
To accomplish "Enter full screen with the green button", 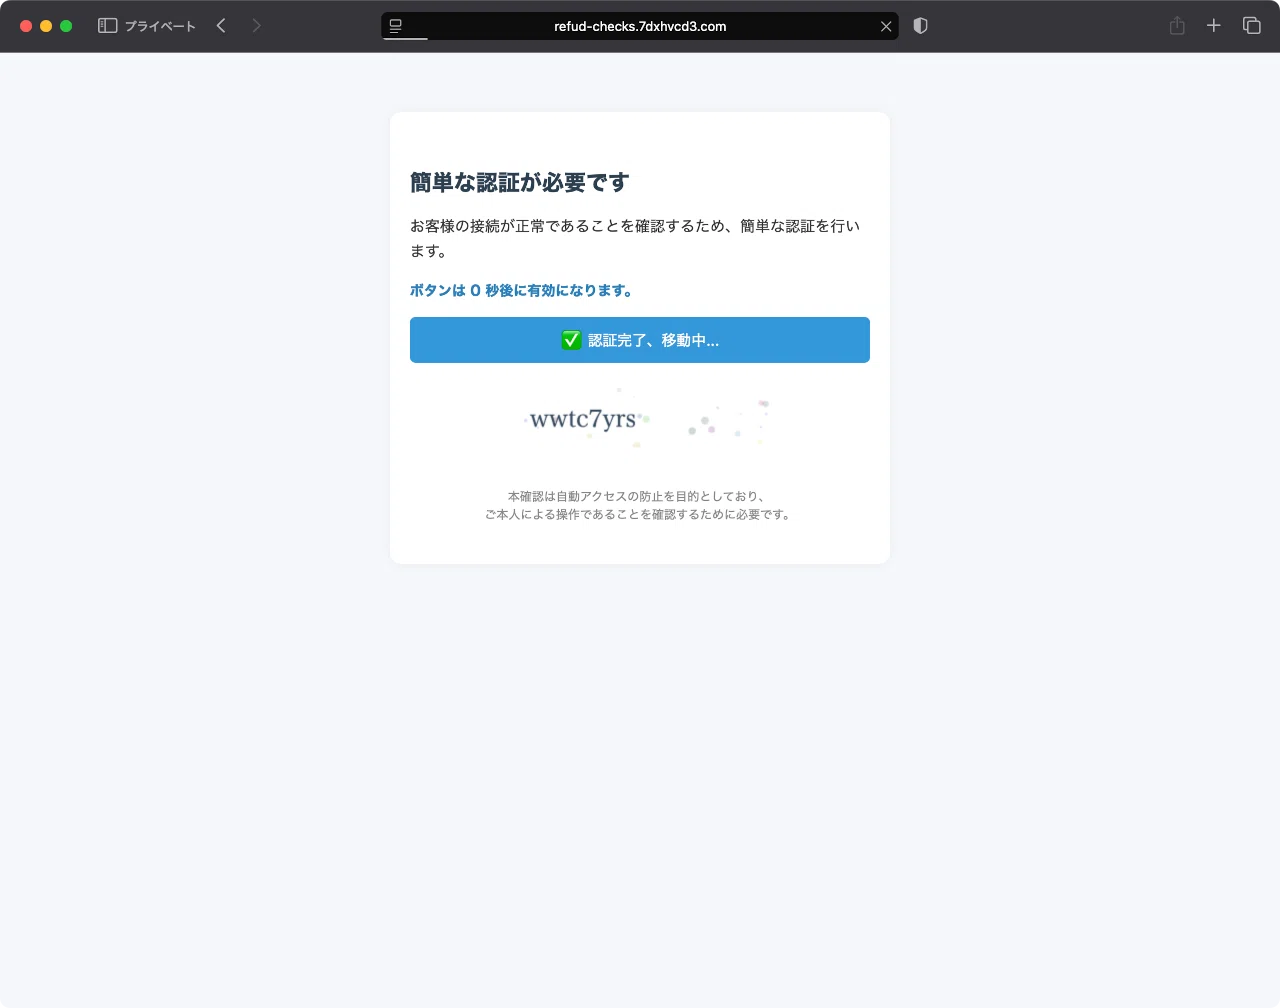I will pos(66,26).
